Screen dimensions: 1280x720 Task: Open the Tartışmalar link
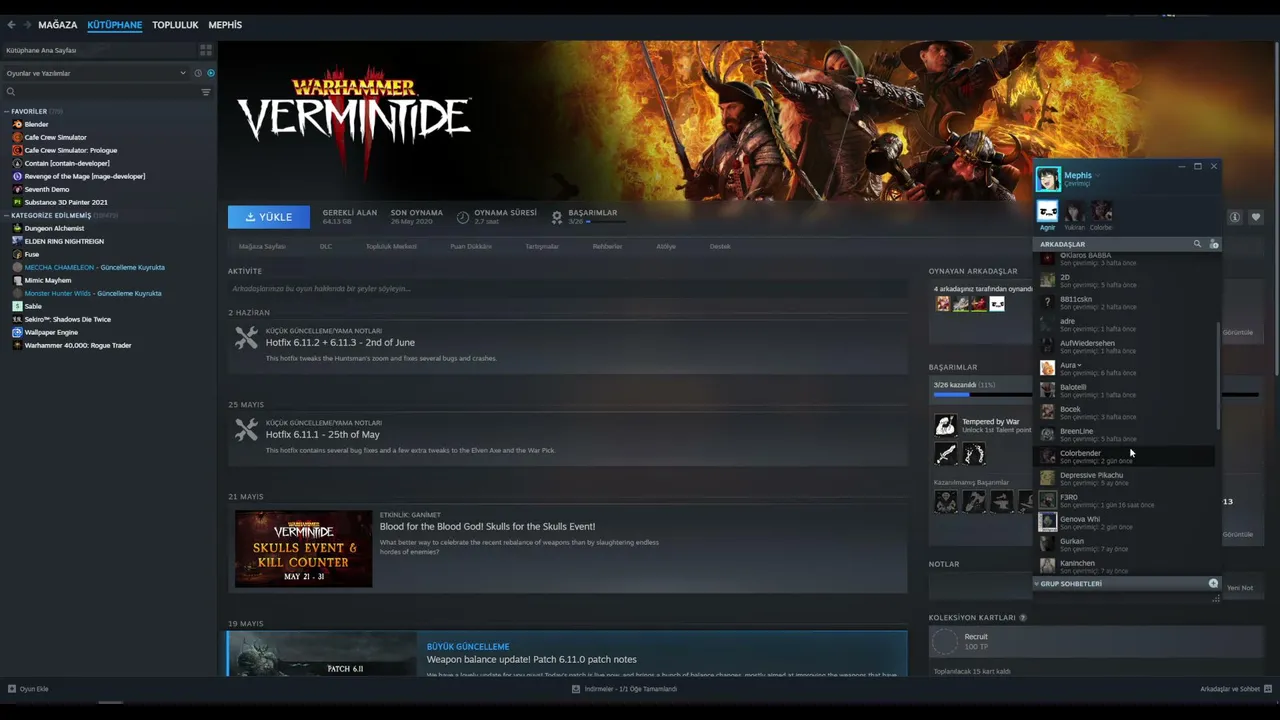pos(542,246)
